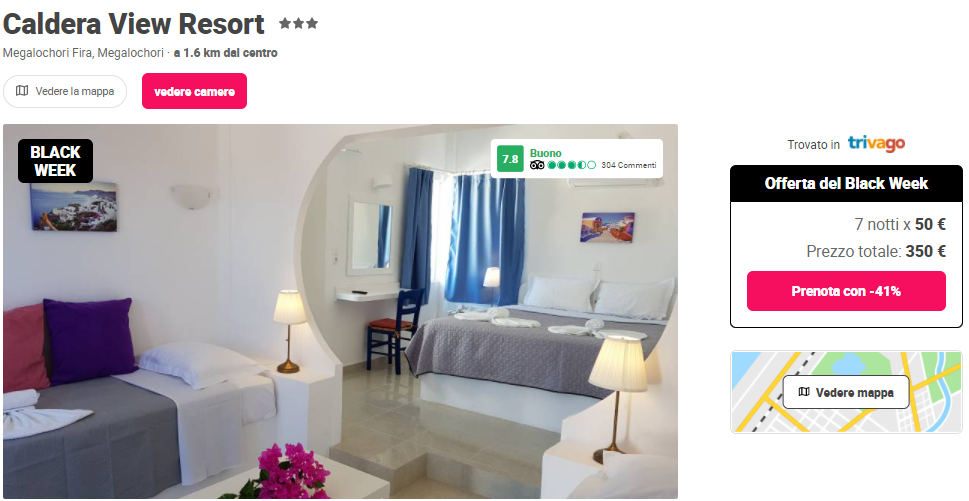The width and height of the screenshot is (969, 501).
Task: Click the Offerta del Black Week header
Action: tap(846, 183)
